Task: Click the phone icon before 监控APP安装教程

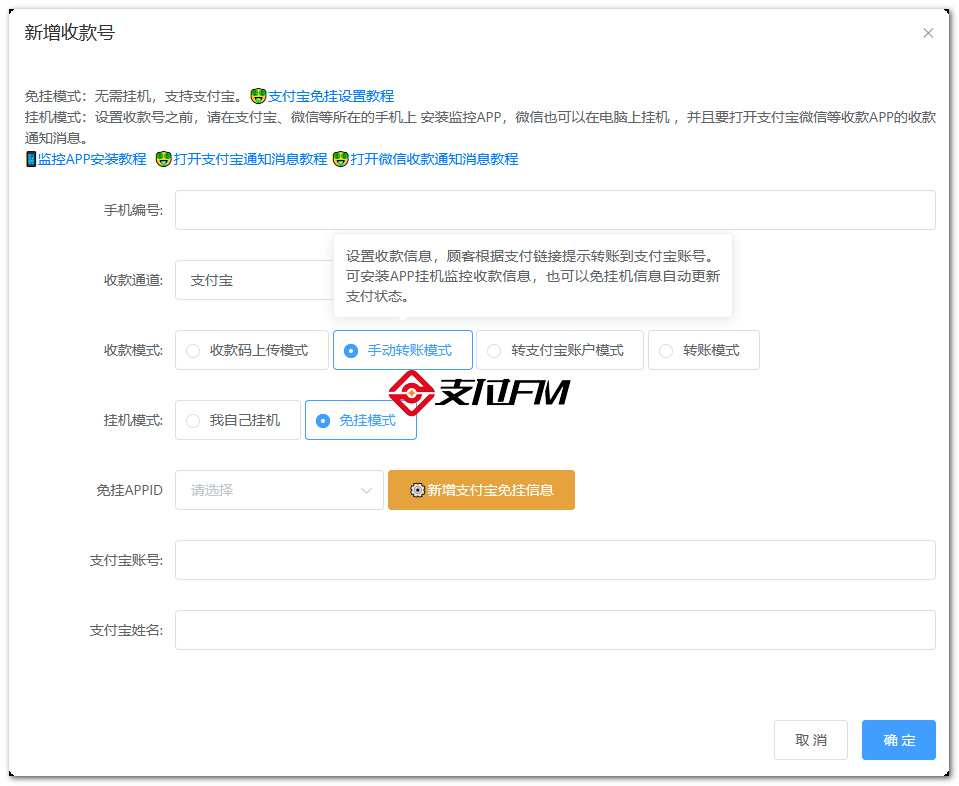Action: pos(31,159)
